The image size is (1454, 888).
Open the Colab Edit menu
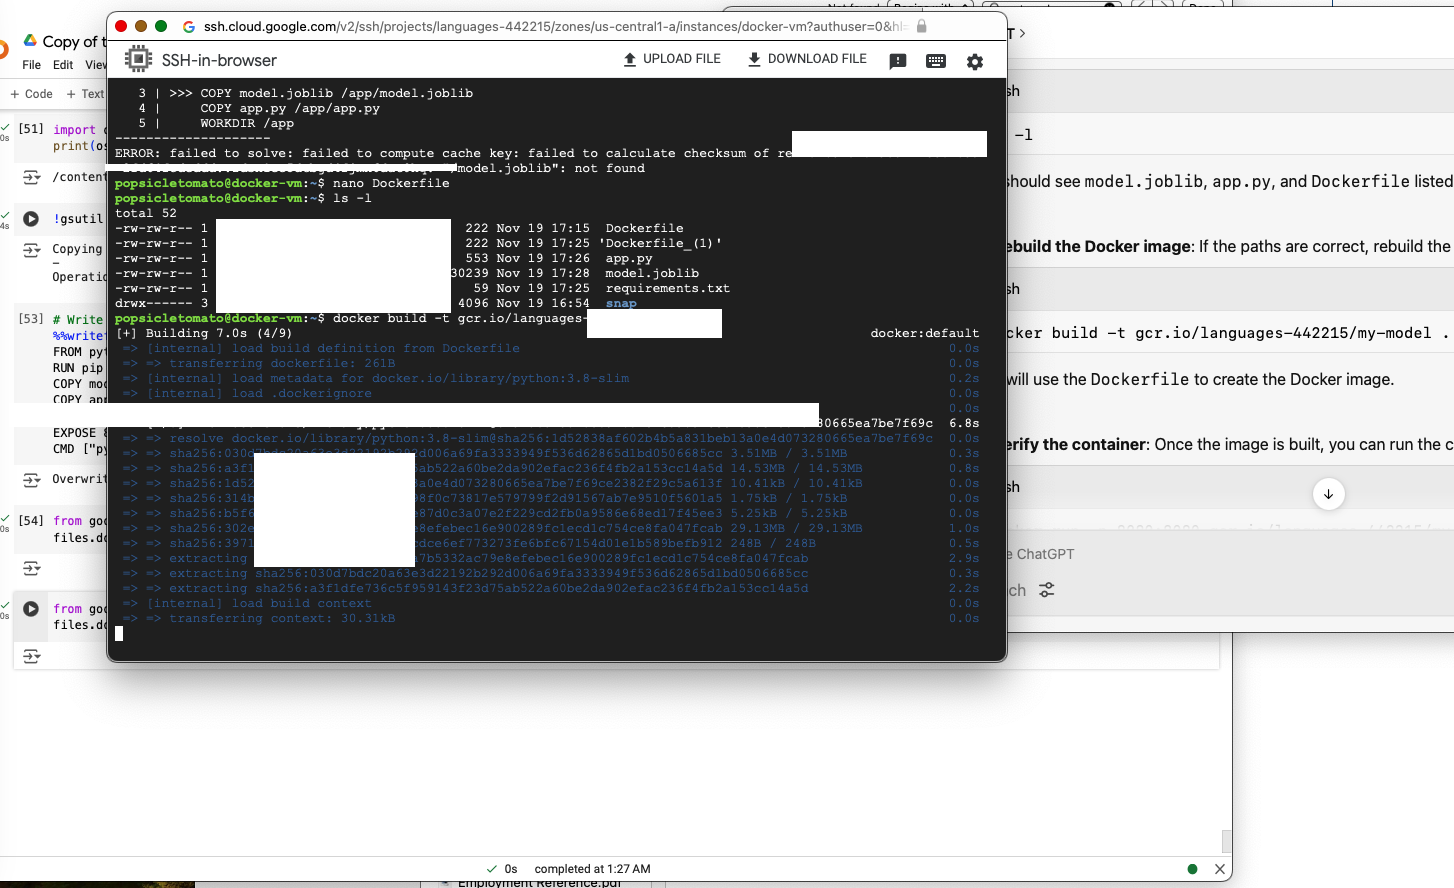tap(62, 64)
